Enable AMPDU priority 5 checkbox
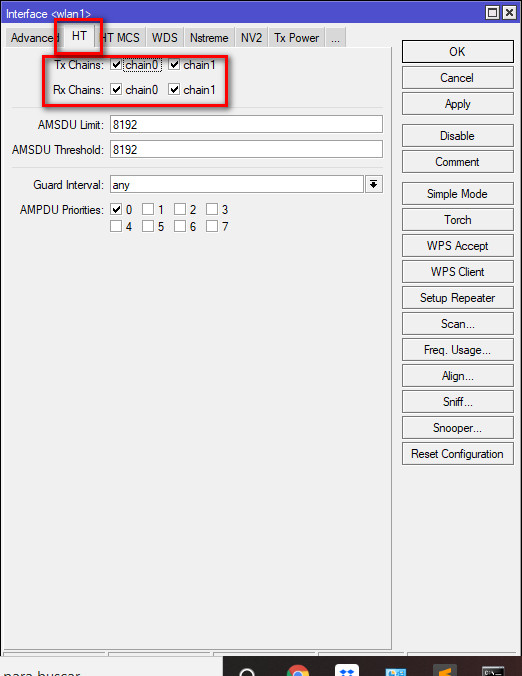Screen dimensions: 522x676 [x=148, y=226]
